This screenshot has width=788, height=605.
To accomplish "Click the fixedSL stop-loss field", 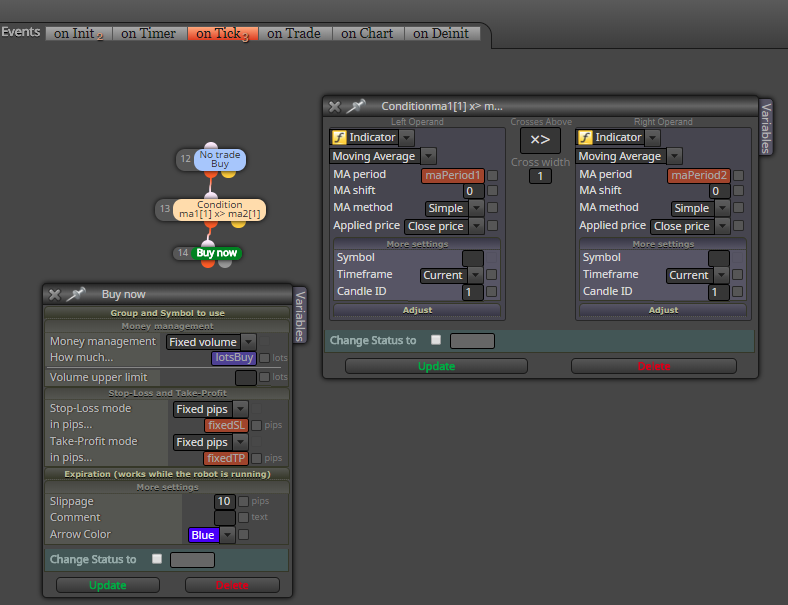I will [226, 425].
